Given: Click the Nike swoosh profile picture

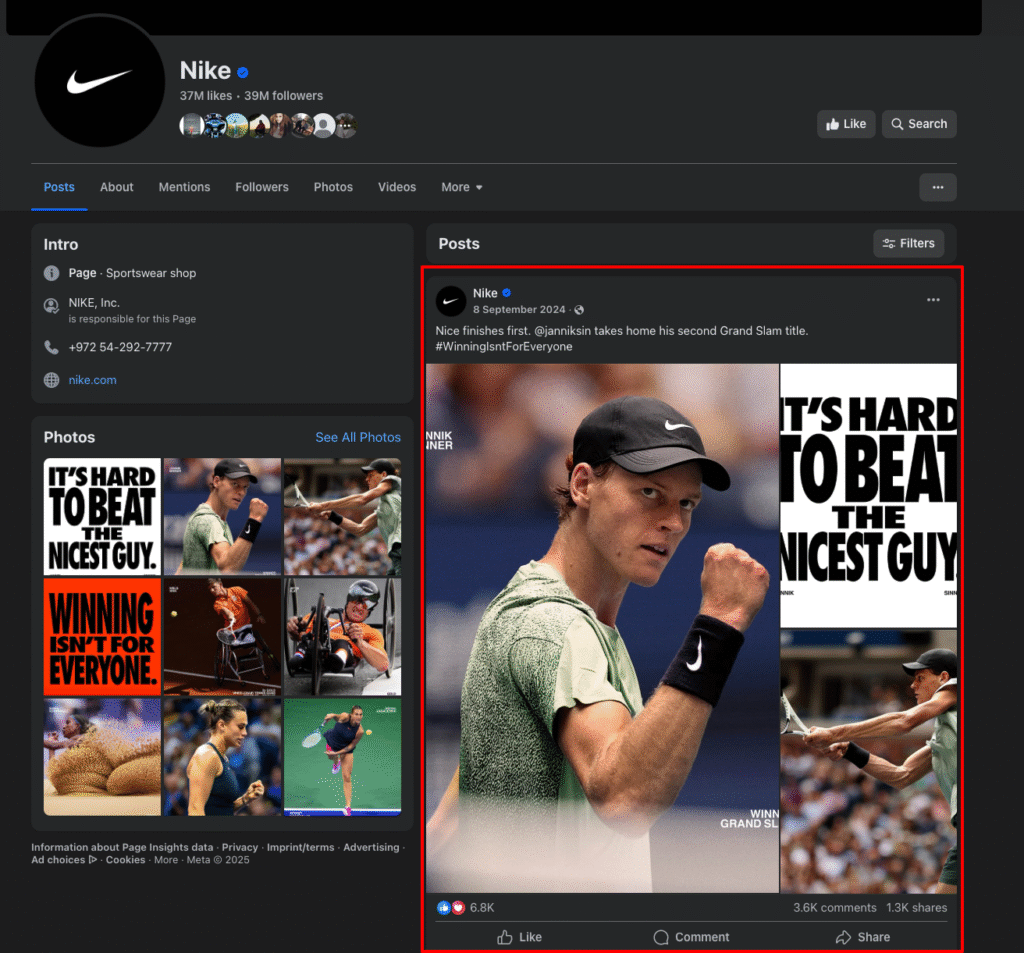Looking at the screenshot, I should [99, 80].
